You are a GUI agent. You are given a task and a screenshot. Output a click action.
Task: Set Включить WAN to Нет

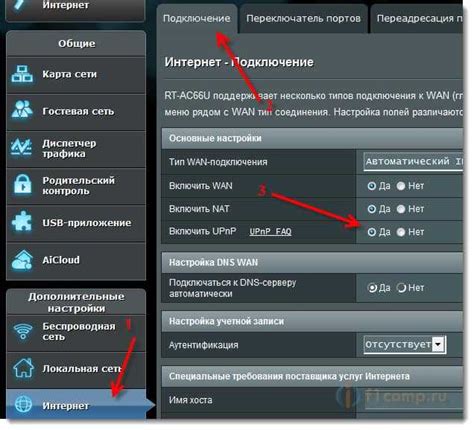(x=401, y=186)
